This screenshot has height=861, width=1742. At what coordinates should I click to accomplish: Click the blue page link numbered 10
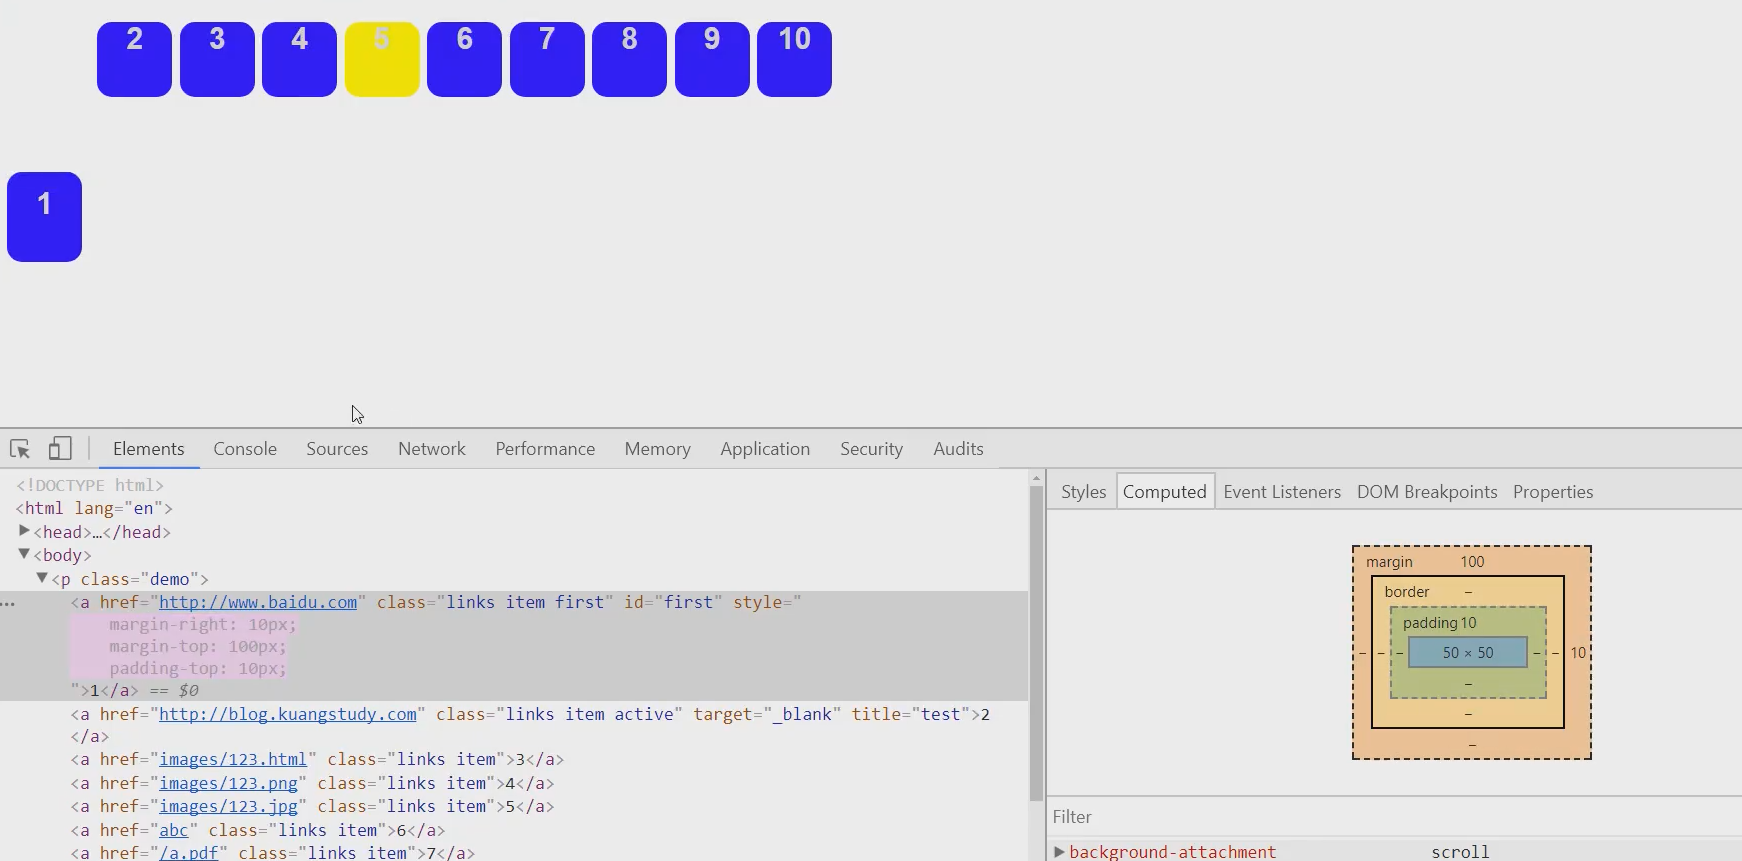pyautogui.click(x=795, y=59)
